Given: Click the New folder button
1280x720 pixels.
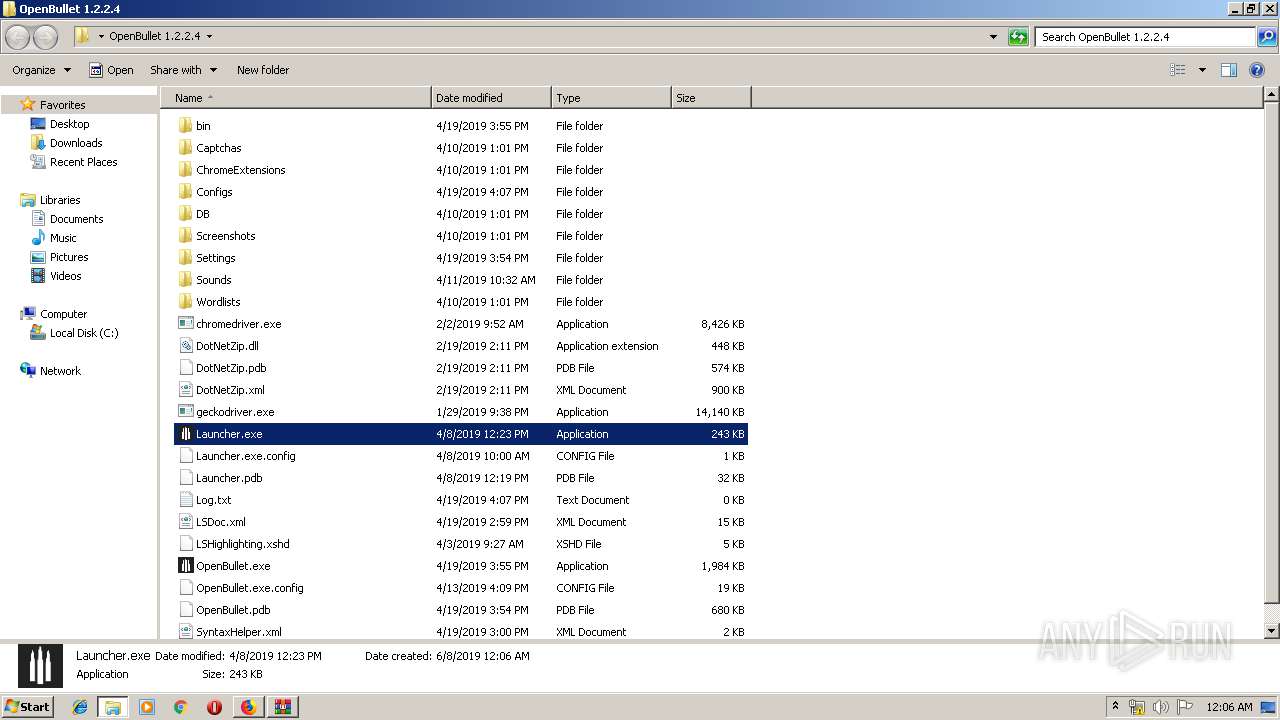Looking at the screenshot, I should click(263, 70).
